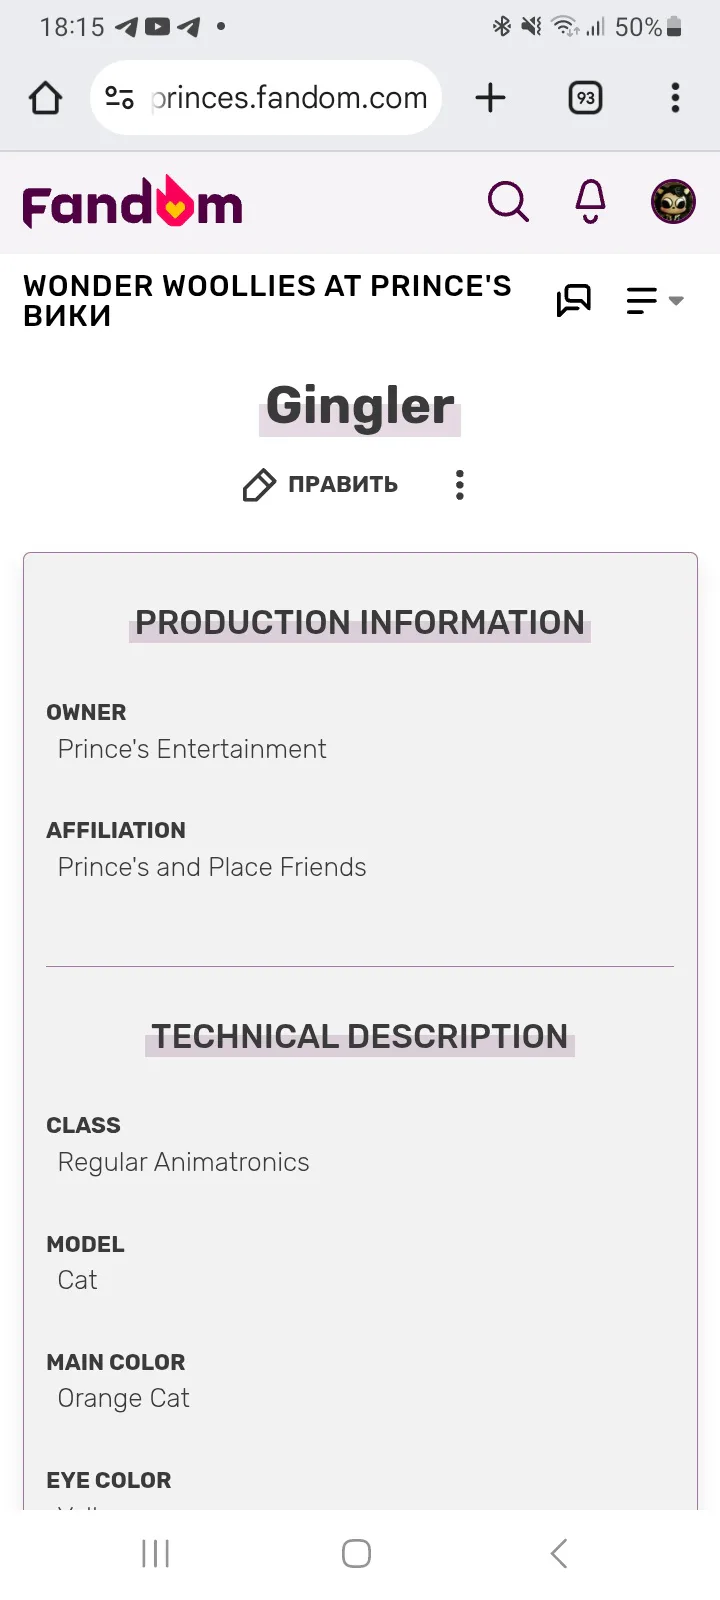Open the notifications bell
Image resolution: width=720 pixels, height=1600 pixels.
pyautogui.click(x=591, y=202)
